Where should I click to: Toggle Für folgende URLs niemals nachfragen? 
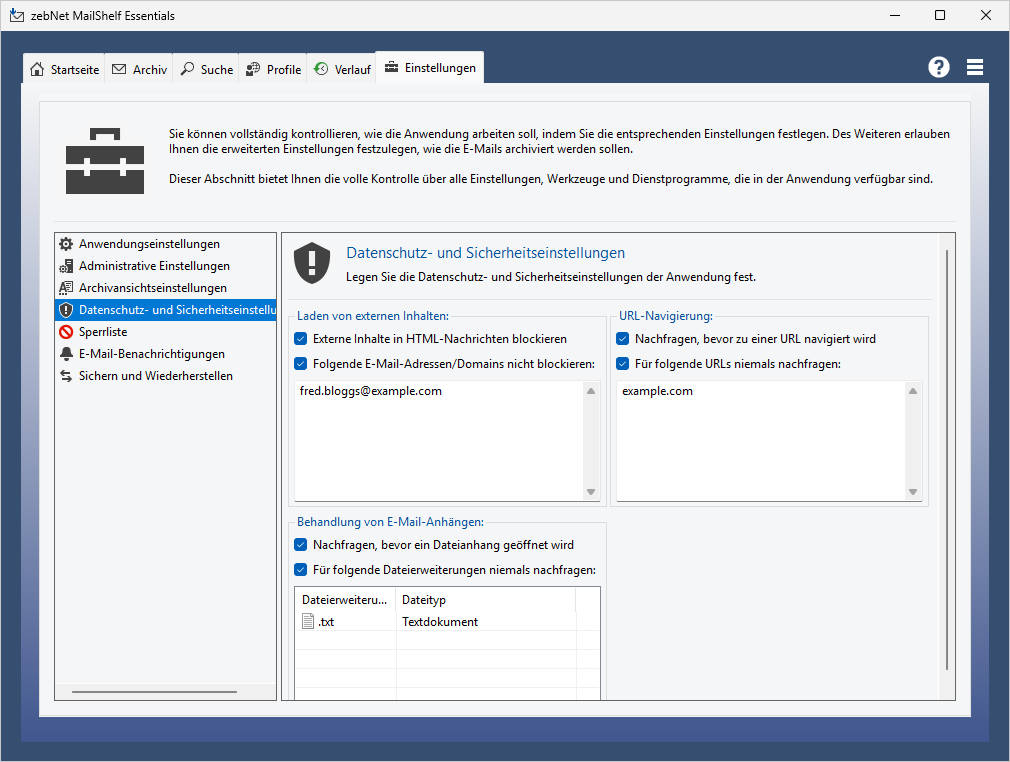pyautogui.click(x=623, y=364)
